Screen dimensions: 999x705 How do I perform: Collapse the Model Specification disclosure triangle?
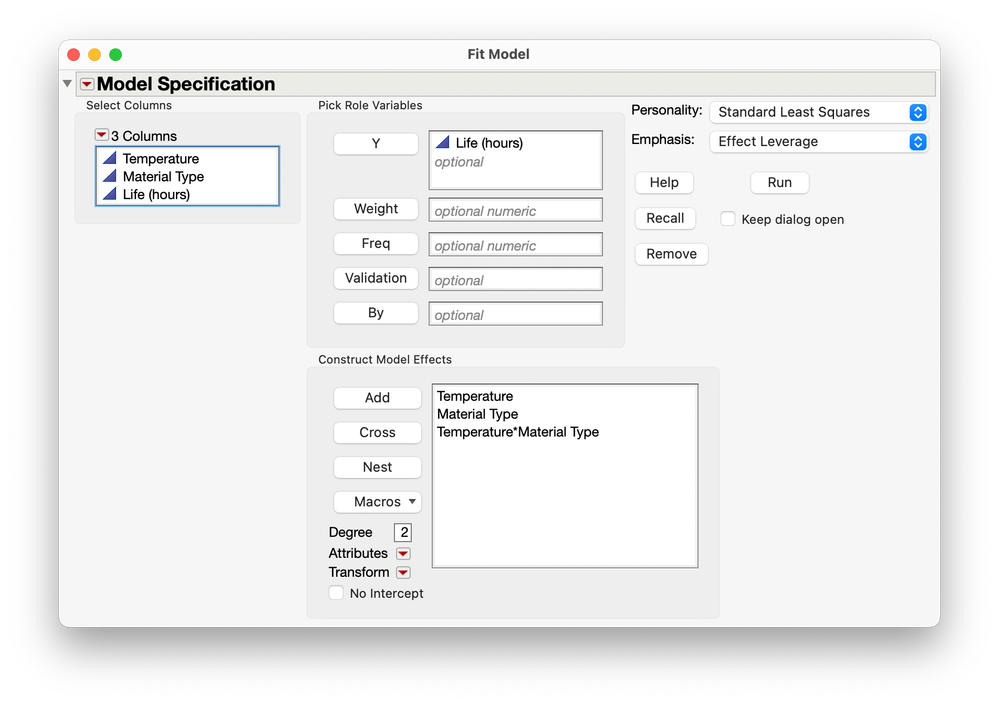tap(68, 83)
